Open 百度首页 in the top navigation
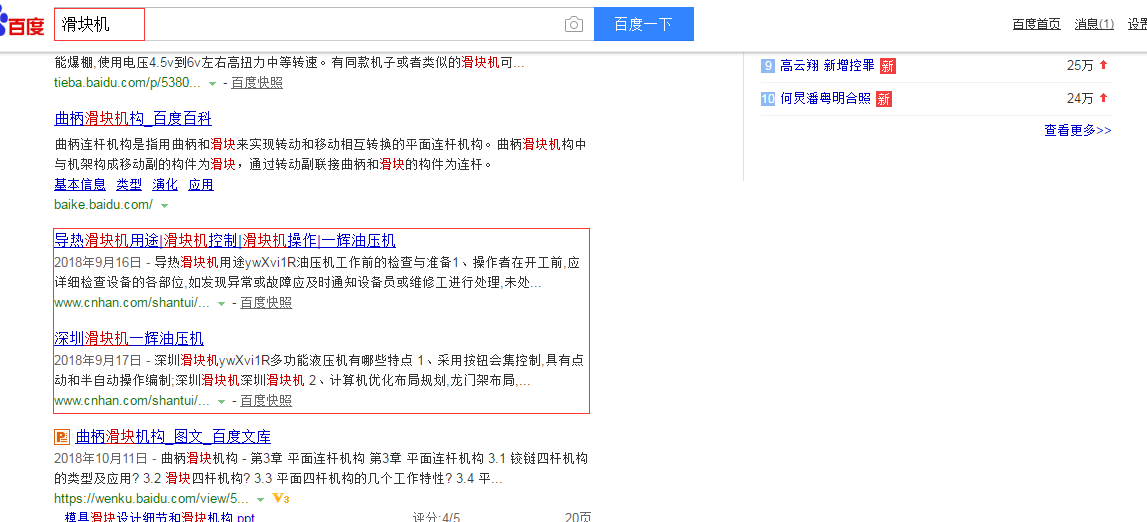1147x522 pixels. pos(1036,24)
